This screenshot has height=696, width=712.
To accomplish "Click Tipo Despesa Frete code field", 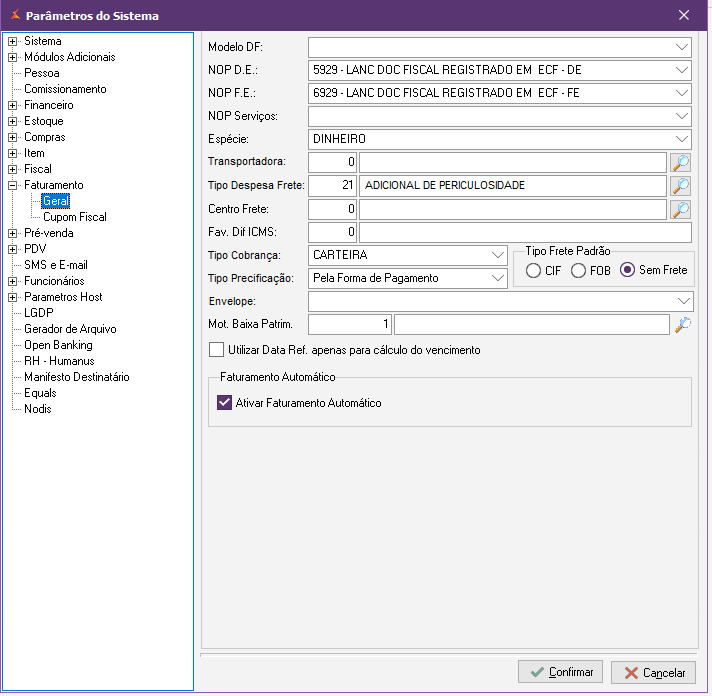I will pyautogui.click(x=332, y=186).
